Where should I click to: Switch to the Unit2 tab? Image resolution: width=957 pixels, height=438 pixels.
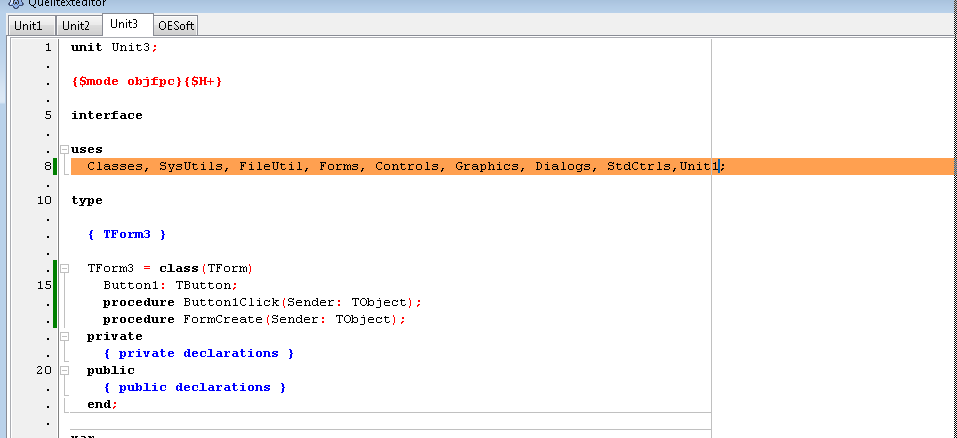click(77, 25)
